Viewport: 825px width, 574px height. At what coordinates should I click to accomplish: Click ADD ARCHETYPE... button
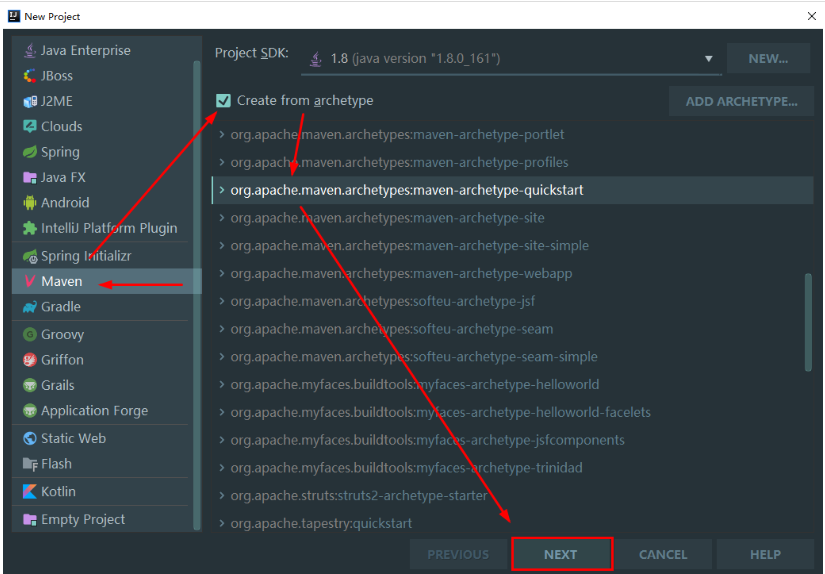(741, 102)
